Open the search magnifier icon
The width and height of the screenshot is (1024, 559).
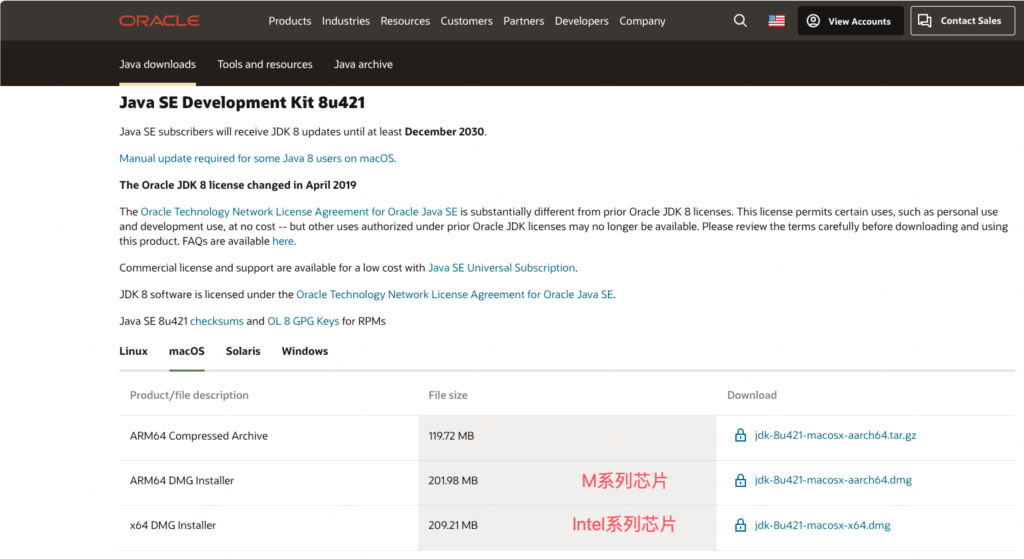tap(740, 21)
